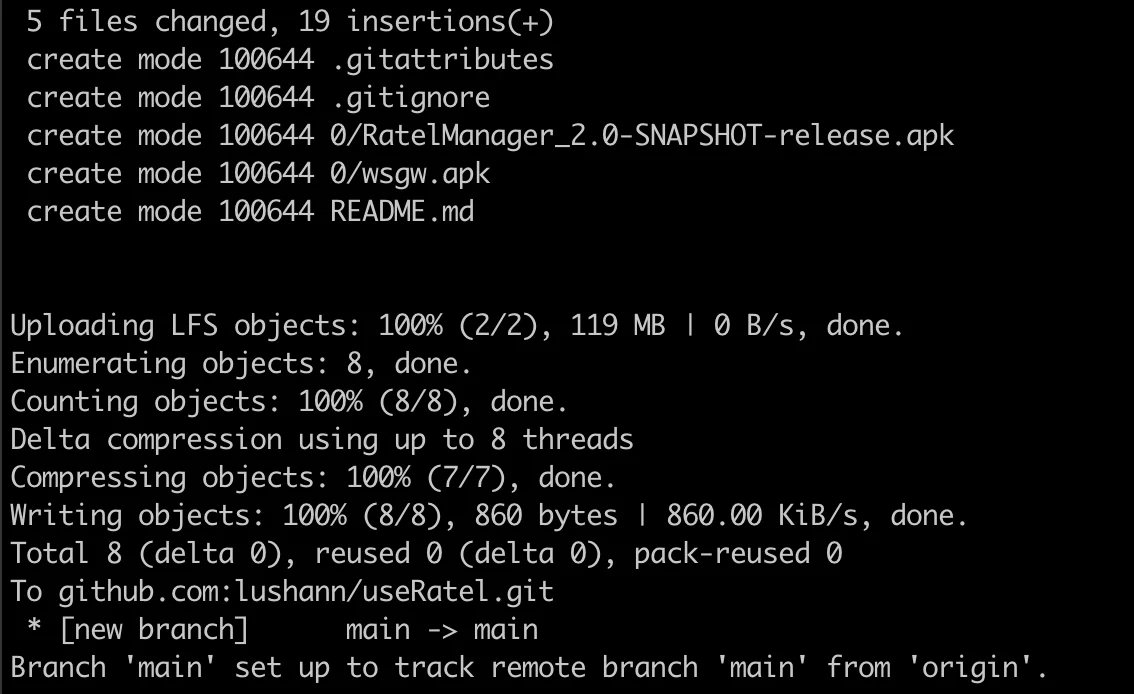Click the "119 MB" upload size
Viewport: 1134px width, 694px height.
pos(617,326)
